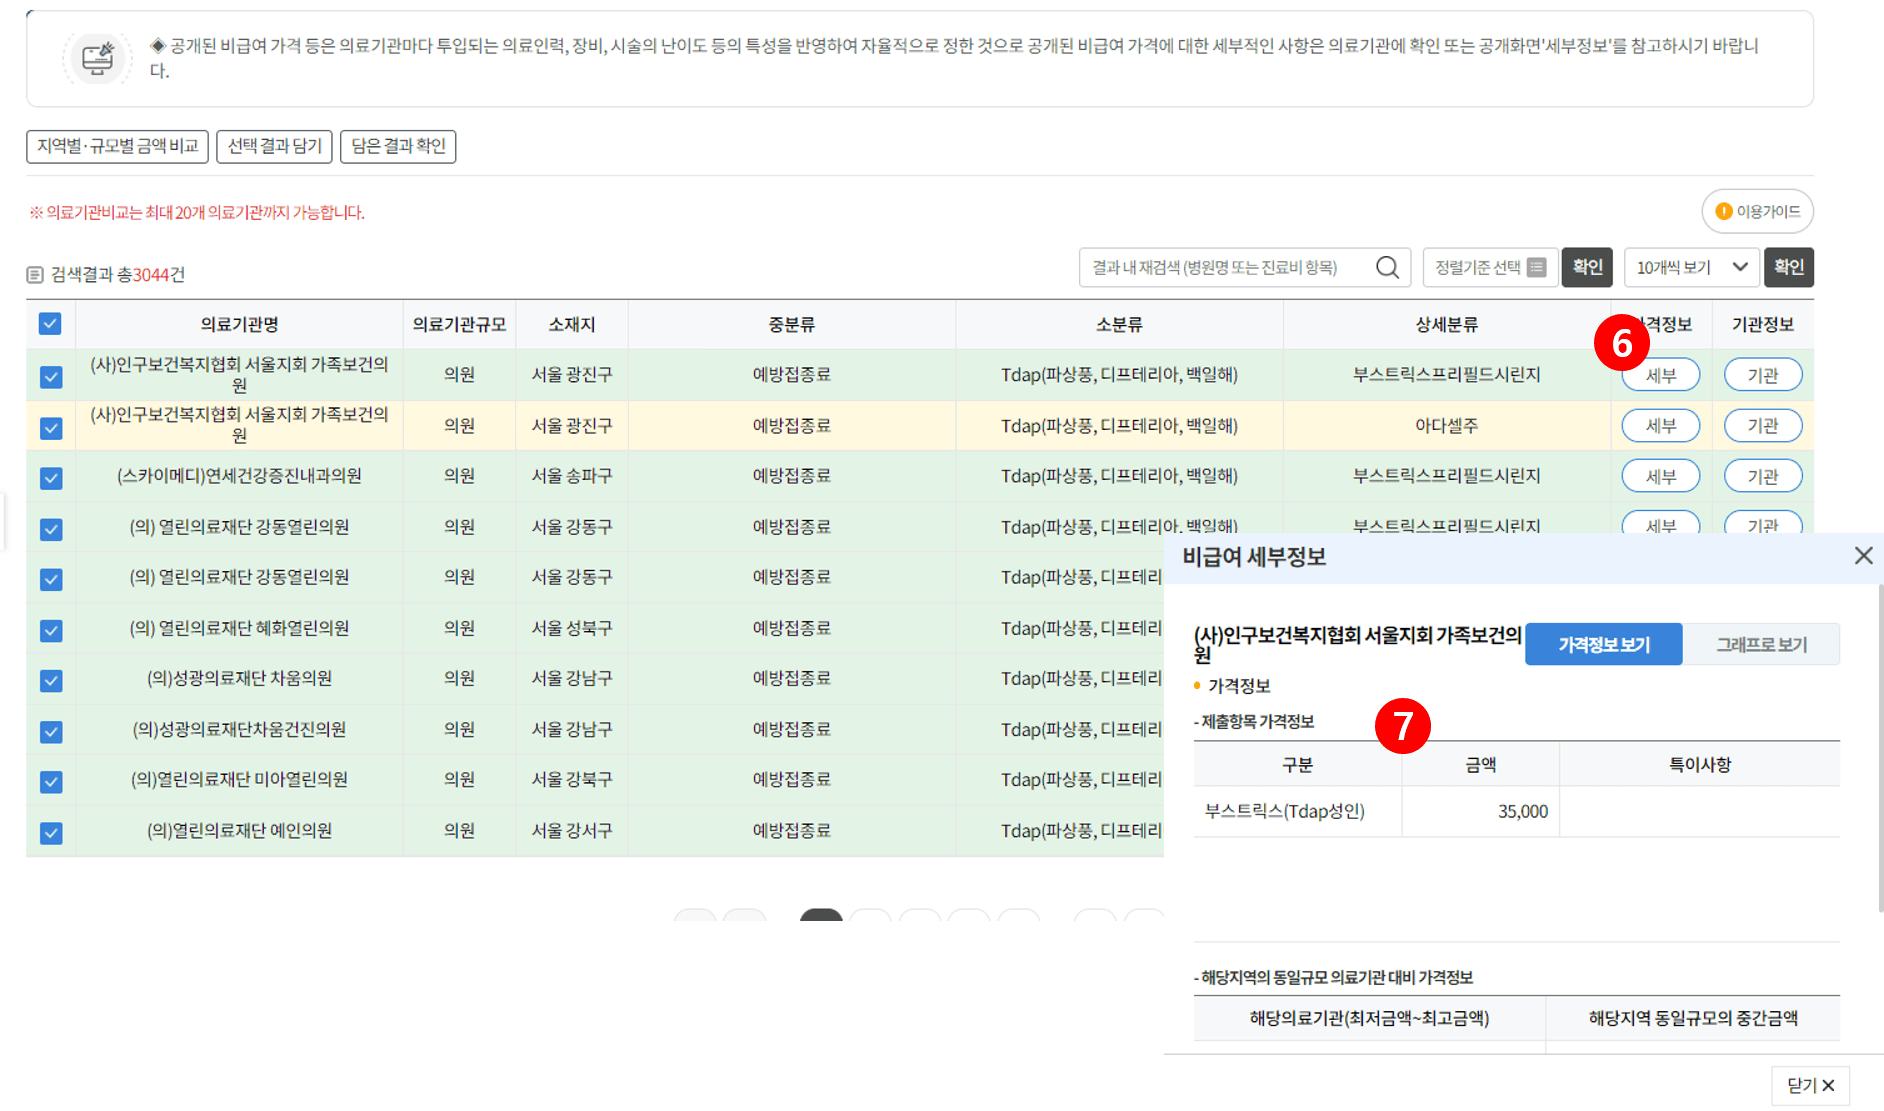Close the 비급여 세부정보 popup via X icon
This screenshot has height=1111, width=1884.
click(x=1863, y=555)
